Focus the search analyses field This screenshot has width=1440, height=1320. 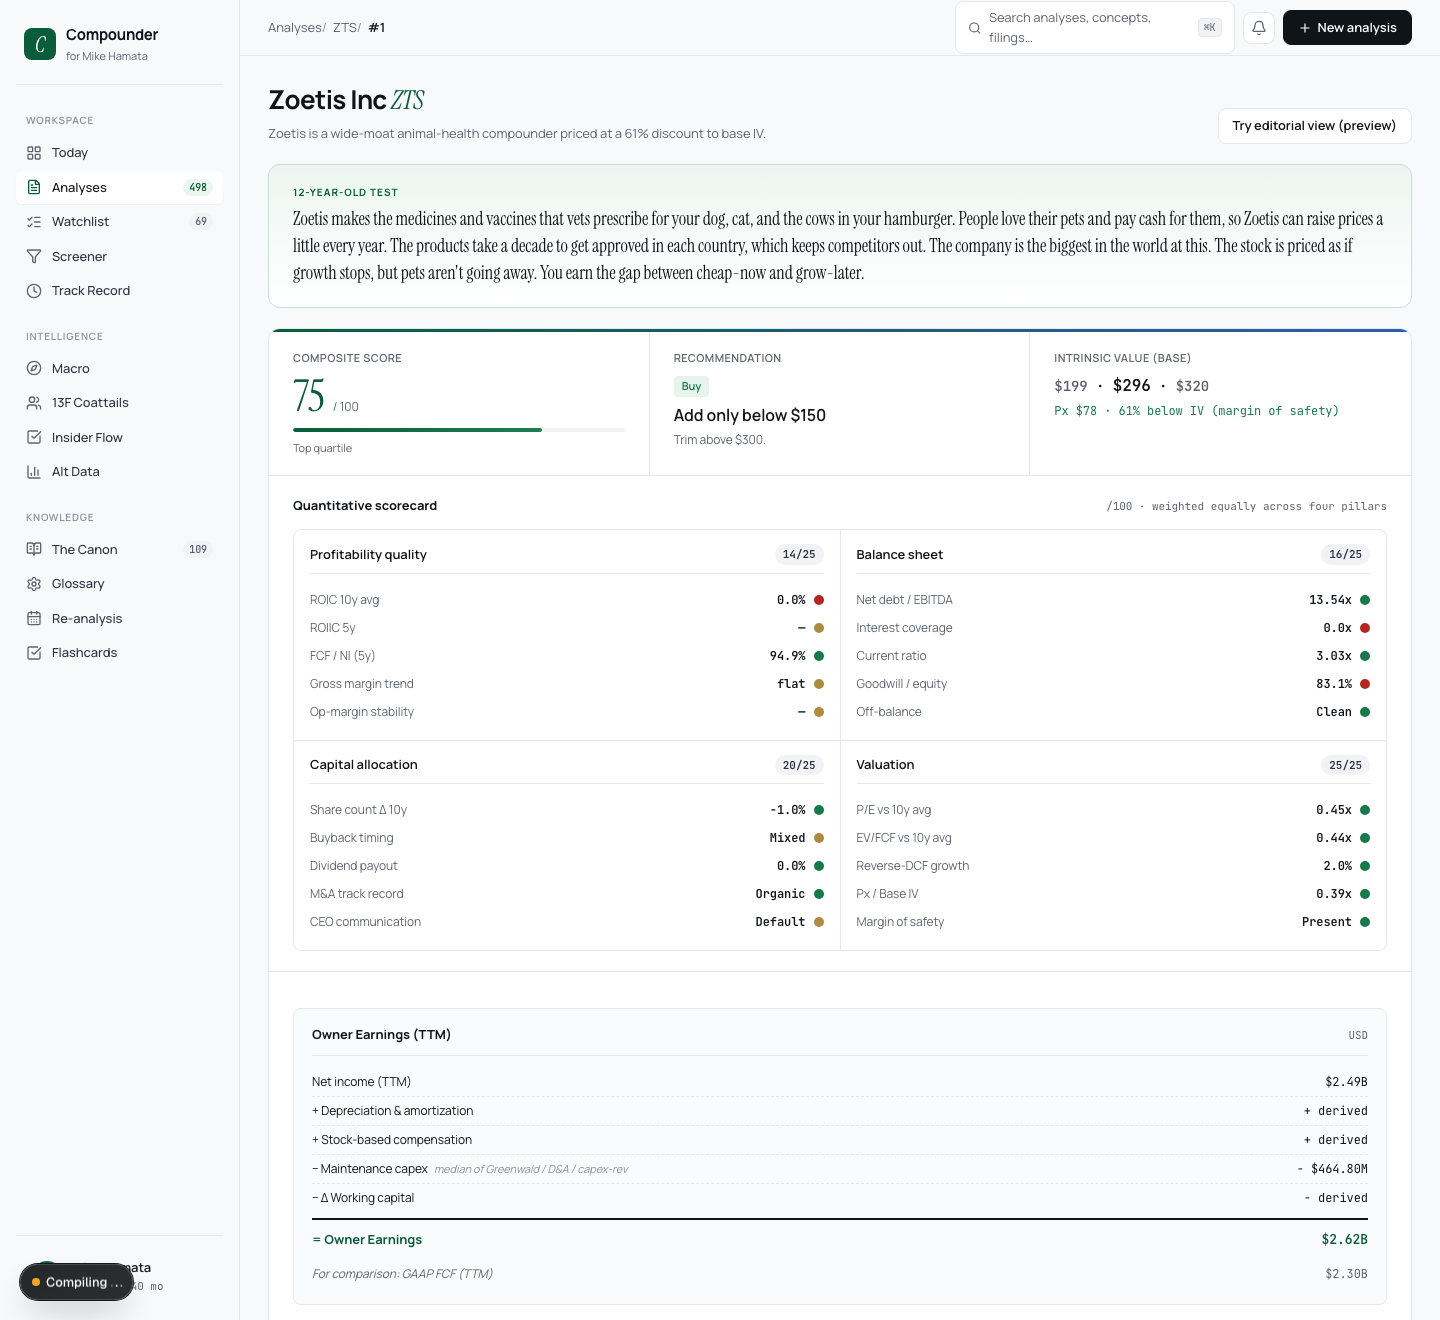click(x=1095, y=28)
